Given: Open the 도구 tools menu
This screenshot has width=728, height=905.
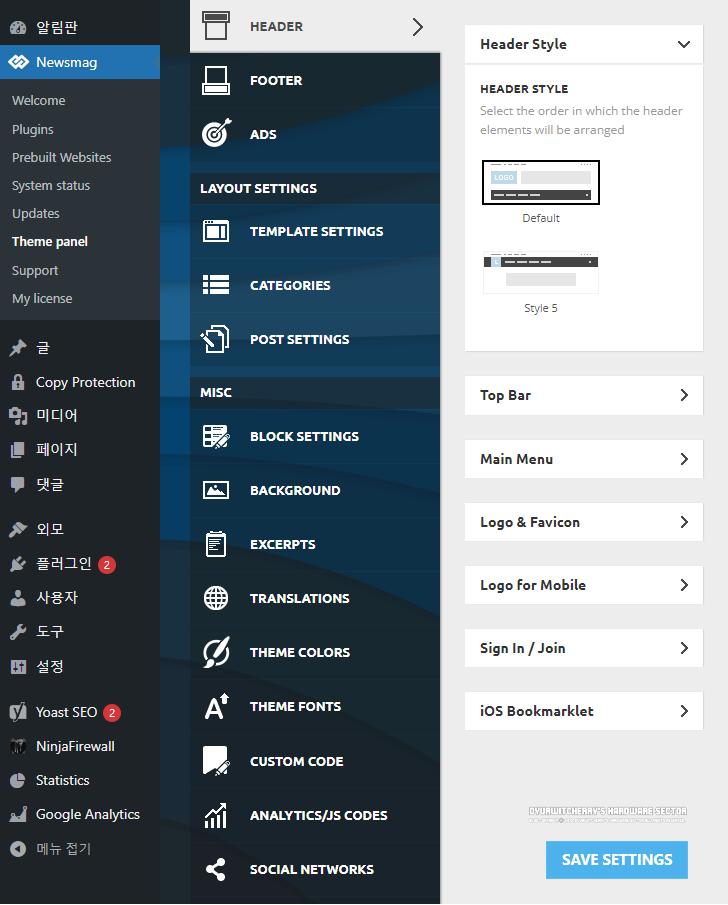Looking at the screenshot, I should tap(80, 632).
